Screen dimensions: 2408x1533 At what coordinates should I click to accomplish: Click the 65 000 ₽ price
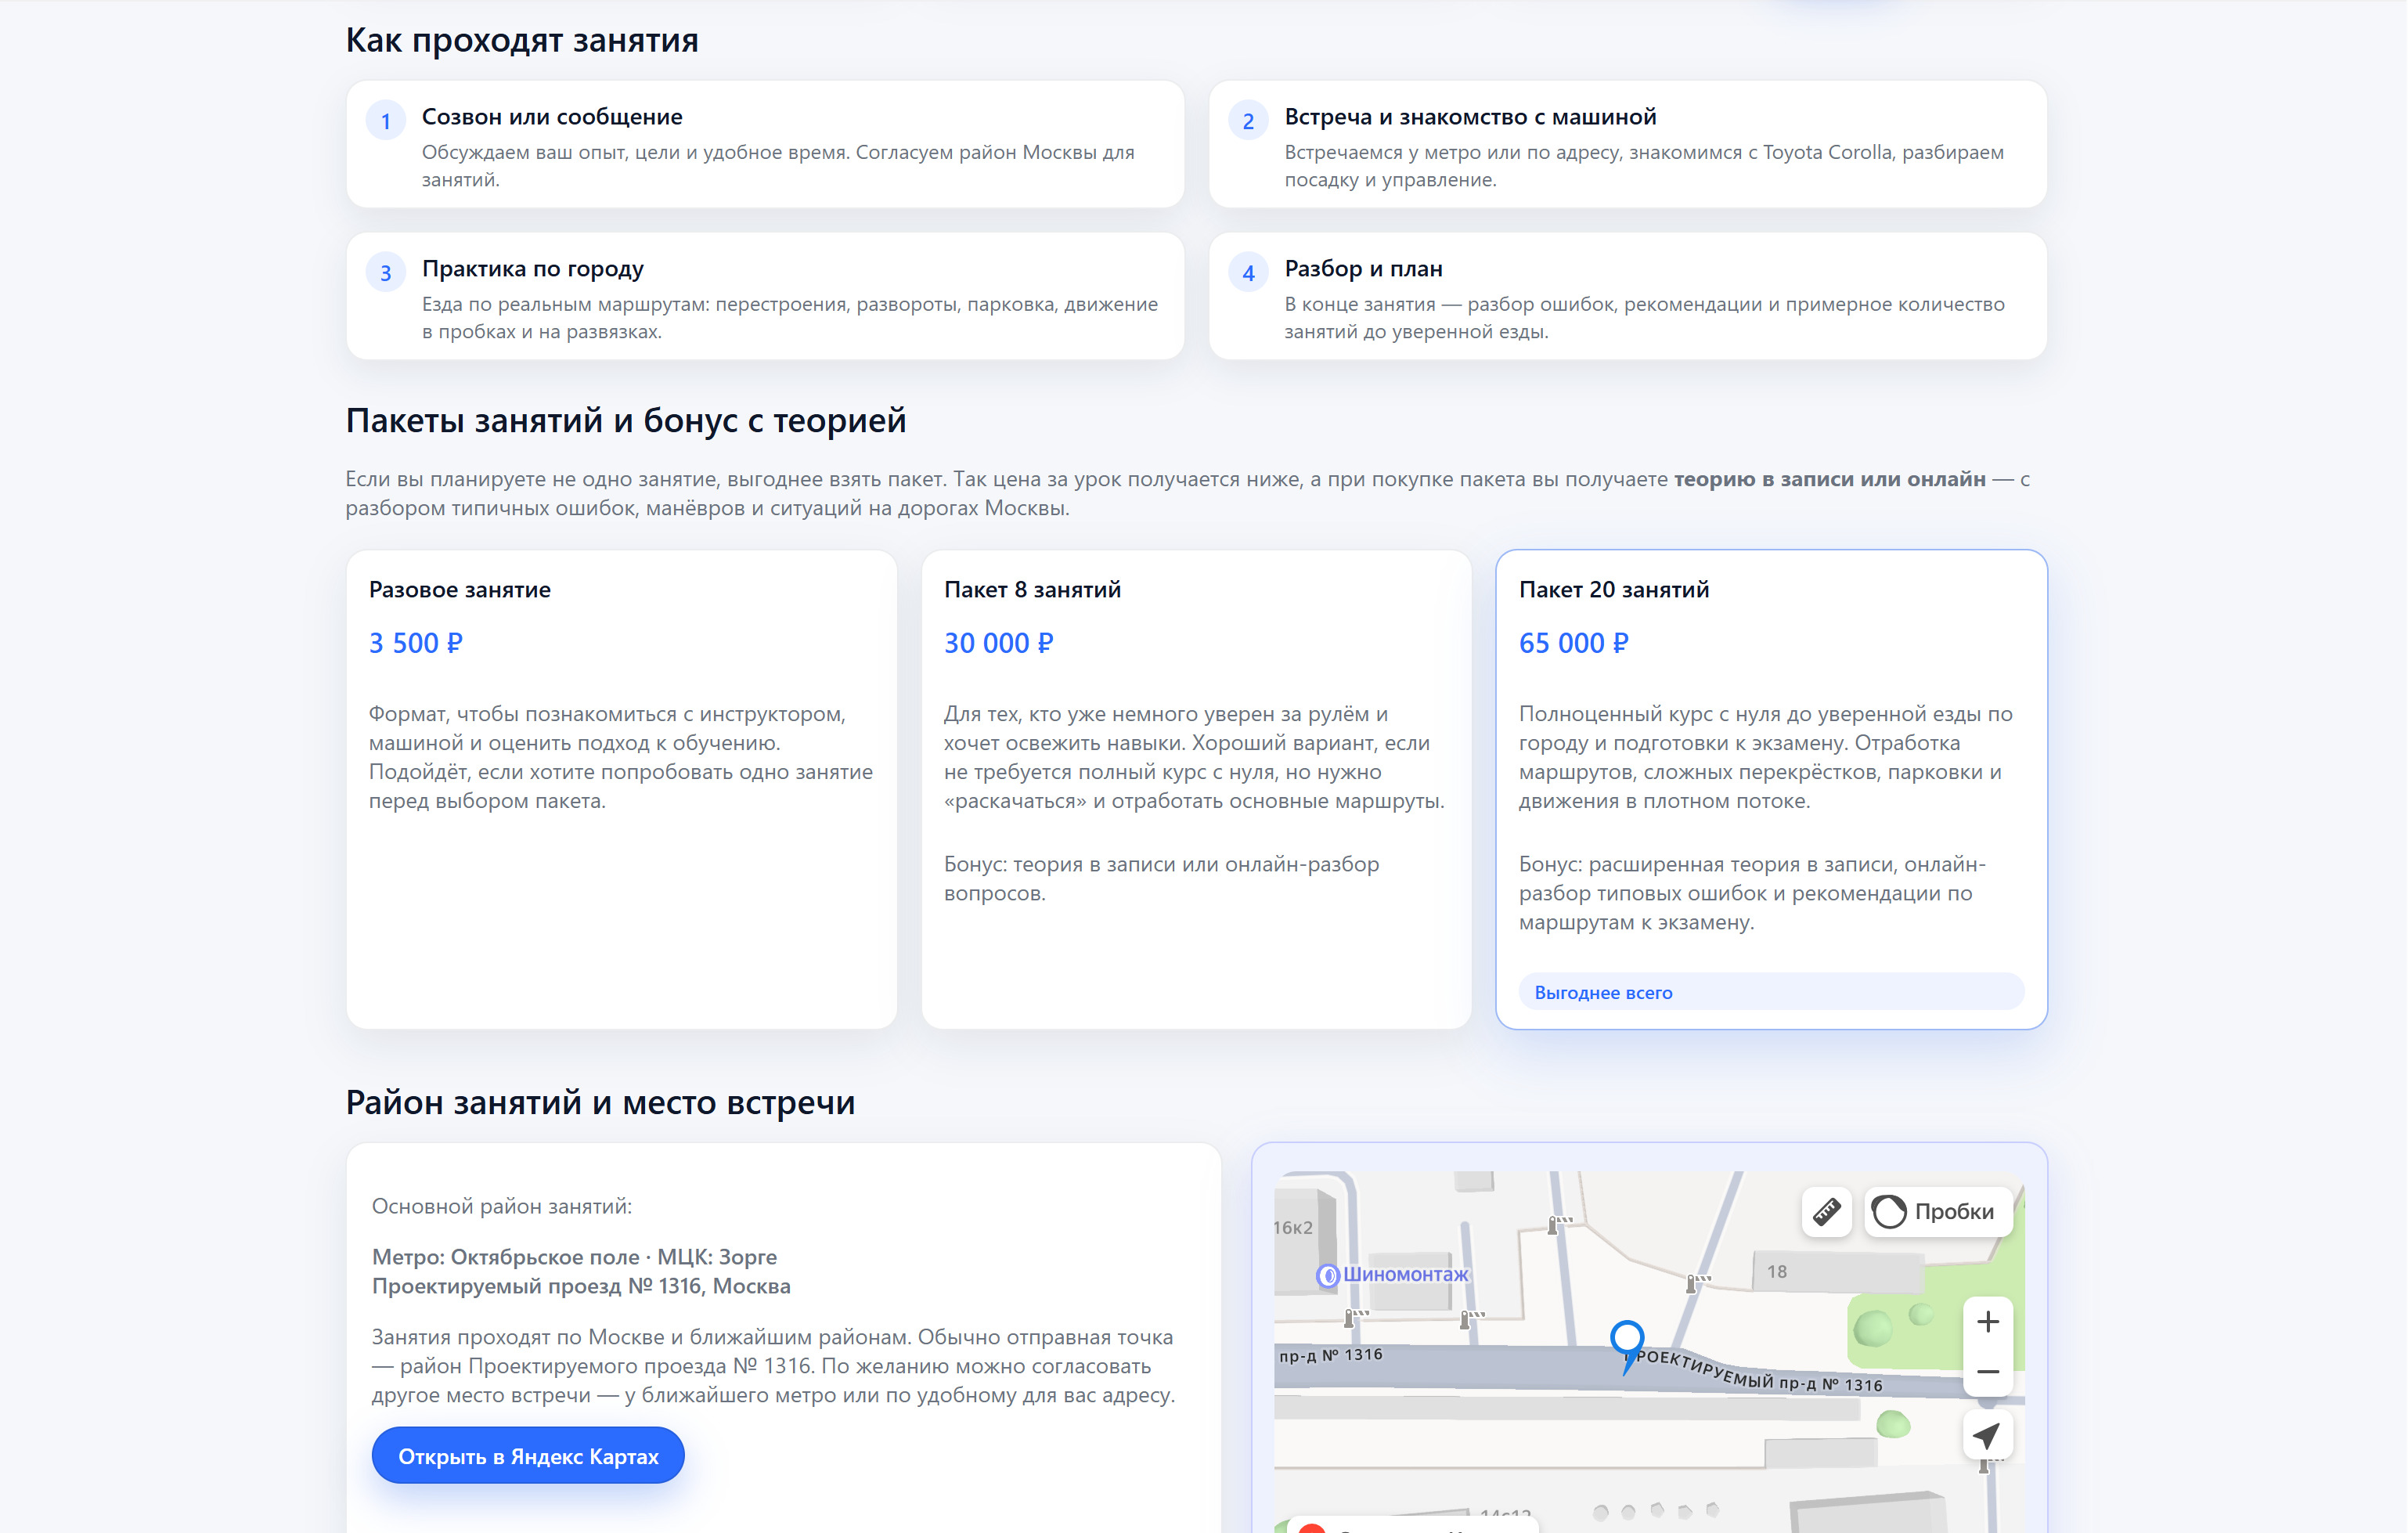click(x=1573, y=643)
